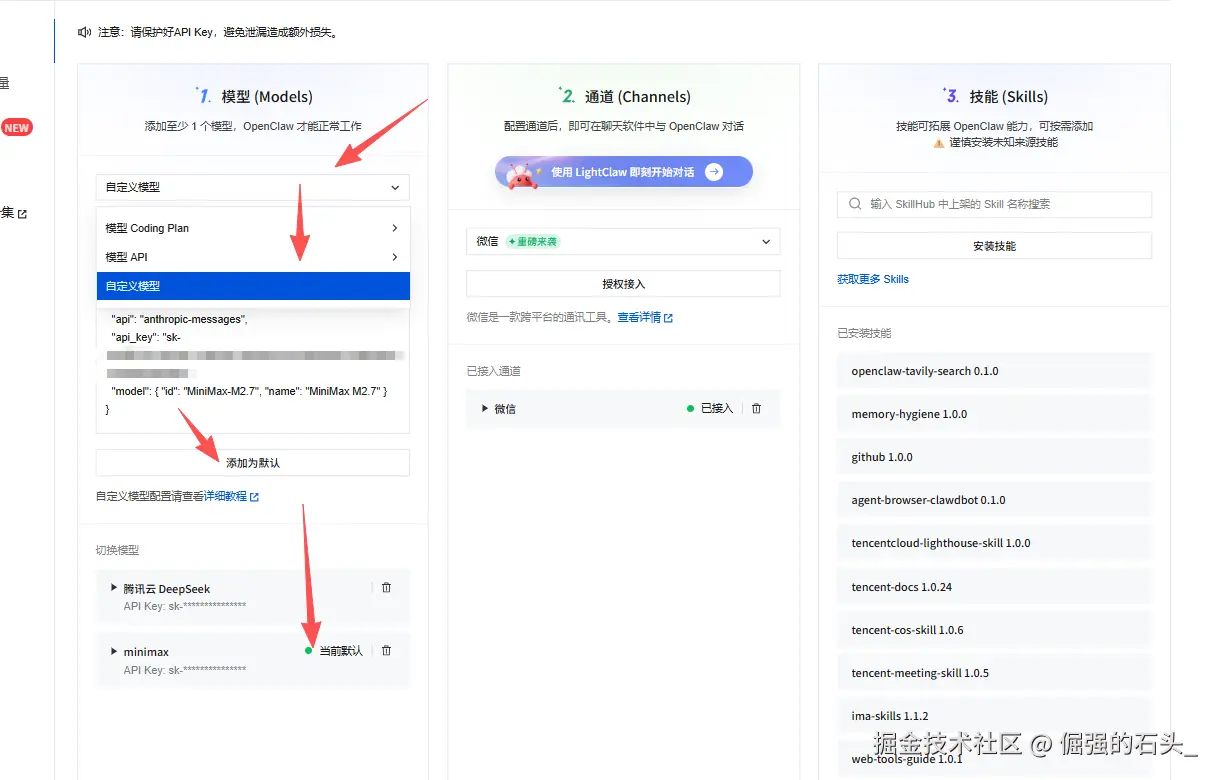Expand the 模型 Coding Plan submenu

(253, 228)
